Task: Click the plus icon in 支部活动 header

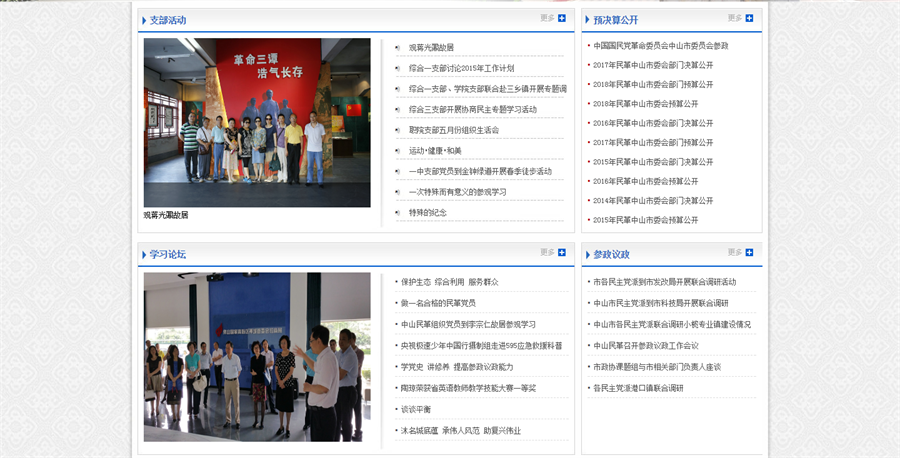Action: 561,18
